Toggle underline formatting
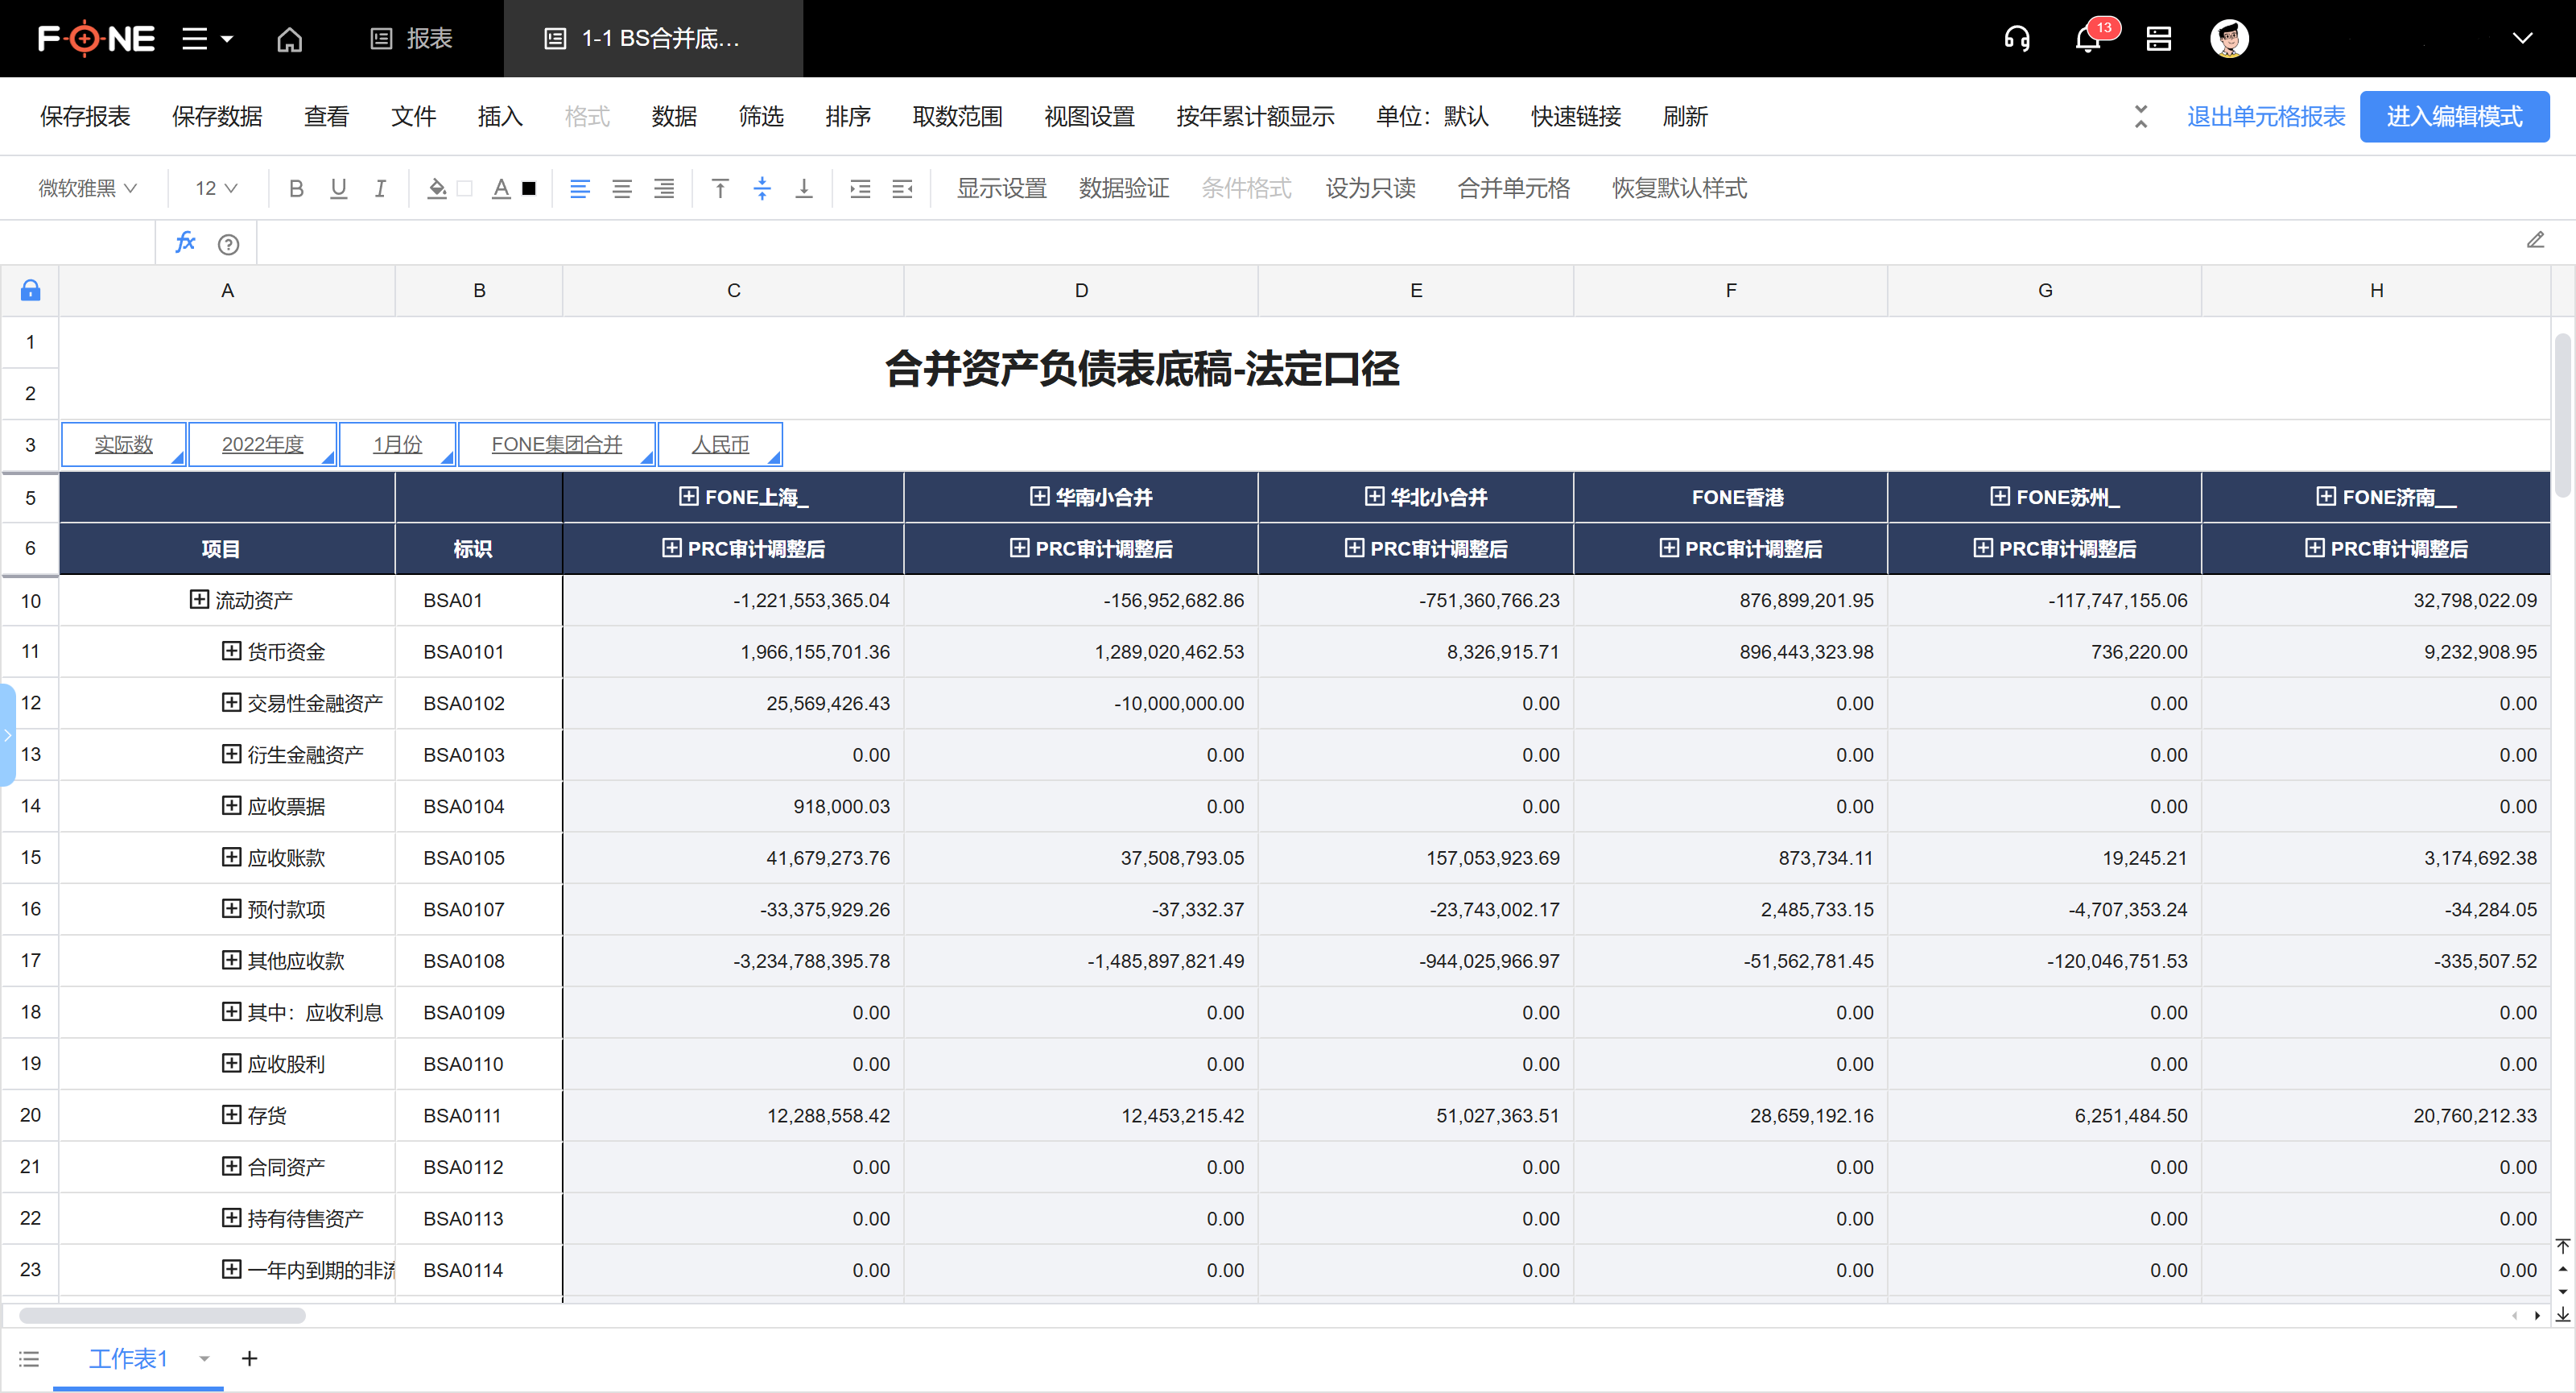 click(x=338, y=188)
